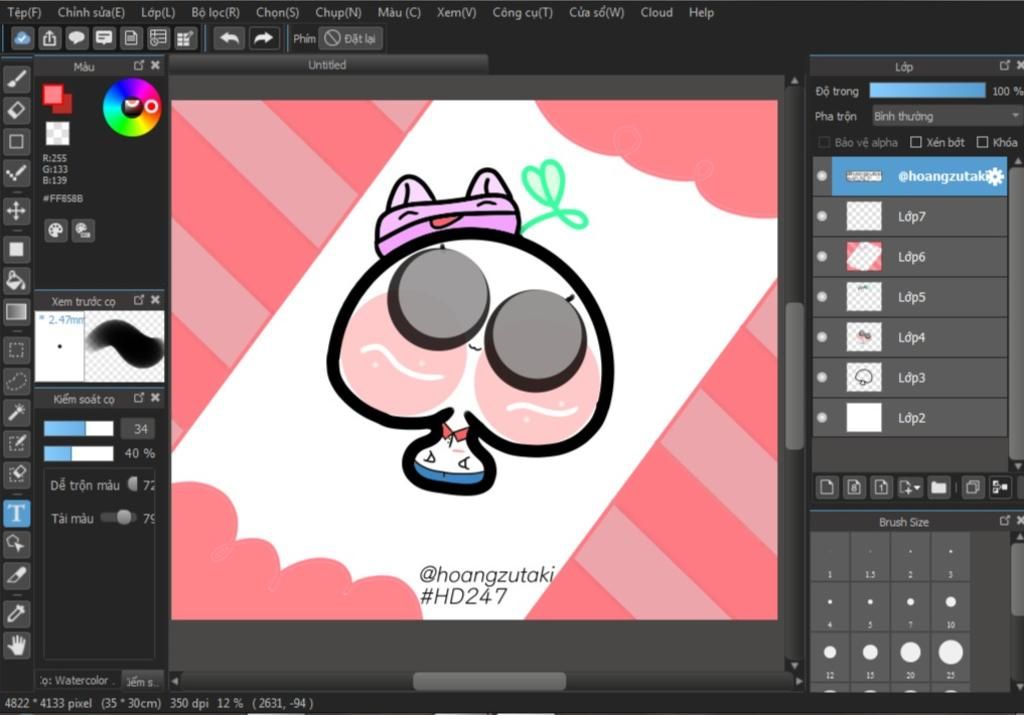Image resolution: width=1024 pixels, height=715 pixels.
Task: Select the Brush tool
Action: (16, 79)
